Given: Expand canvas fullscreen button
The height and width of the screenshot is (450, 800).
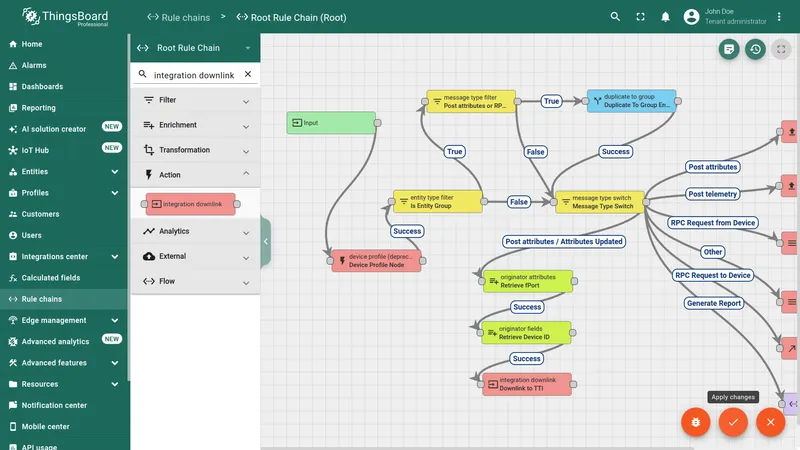Looking at the screenshot, I should coord(781,49).
